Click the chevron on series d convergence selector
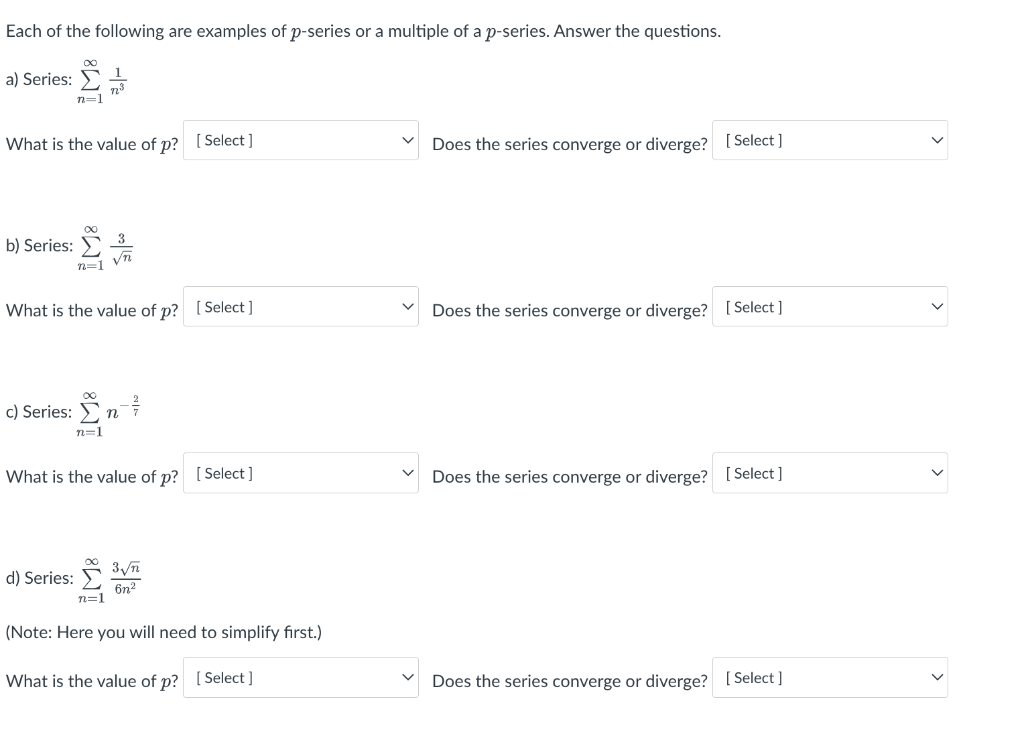The width and height of the screenshot is (1024, 736). (x=937, y=677)
